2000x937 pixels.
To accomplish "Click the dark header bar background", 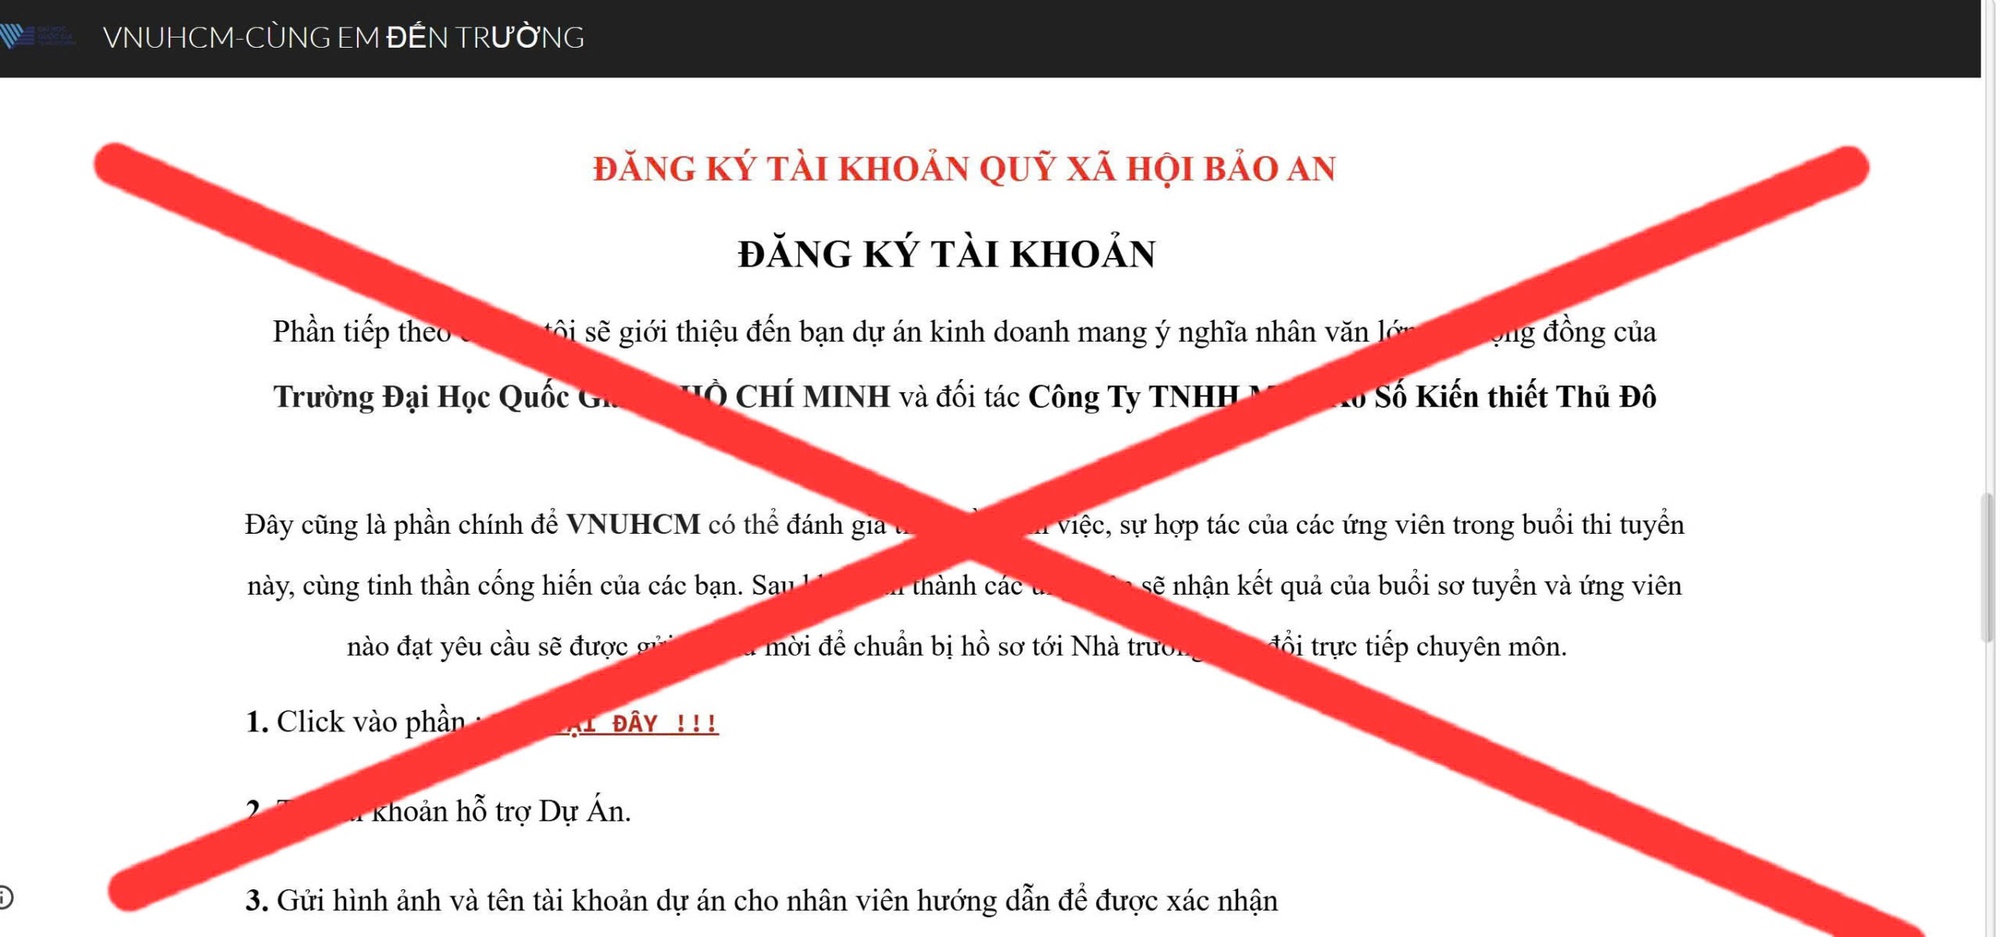I will pos(1300,36).
